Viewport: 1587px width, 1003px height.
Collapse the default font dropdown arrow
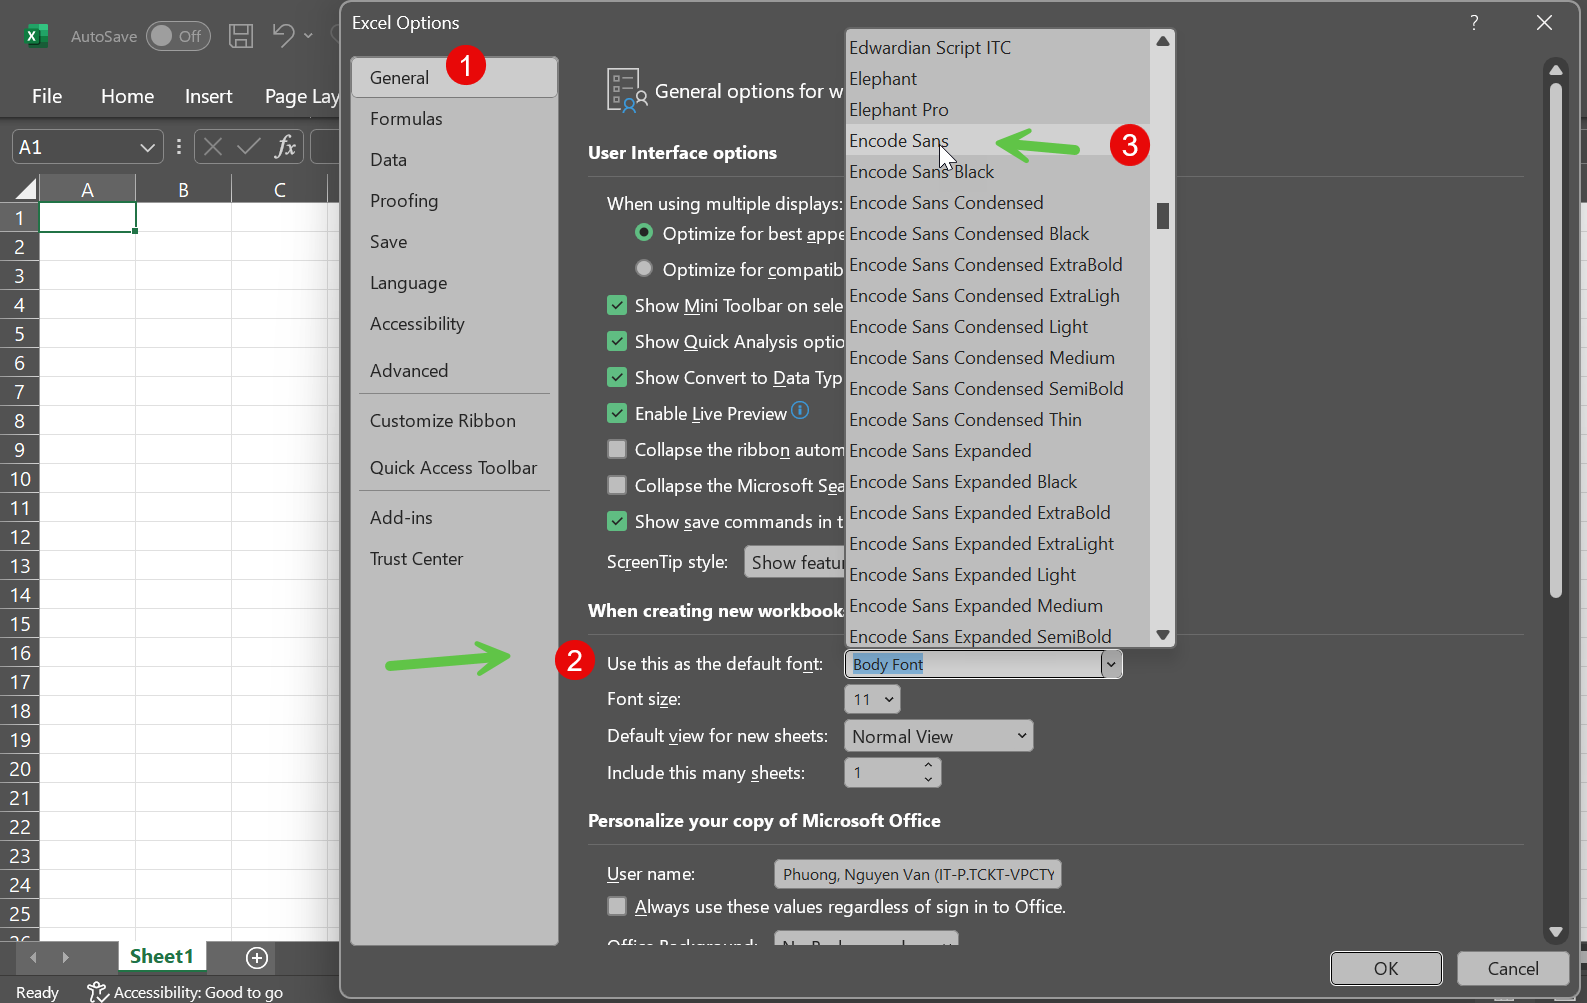[1111, 664]
